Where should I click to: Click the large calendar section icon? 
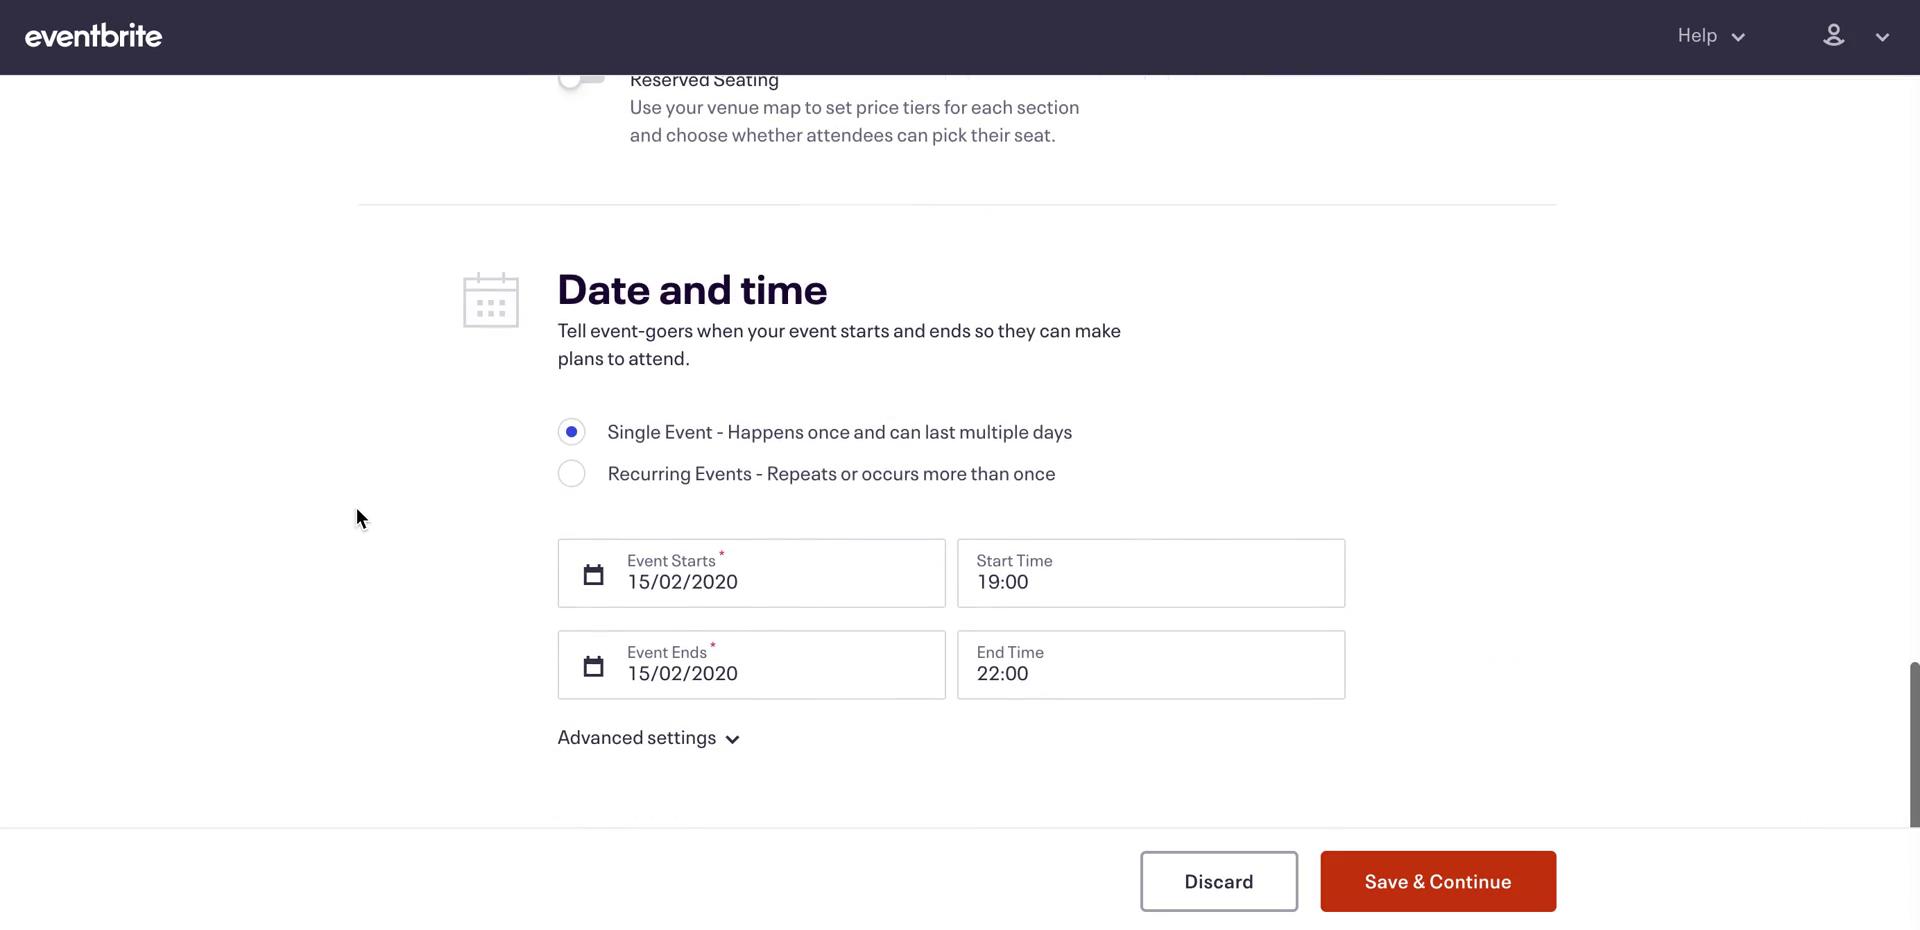click(x=491, y=300)
